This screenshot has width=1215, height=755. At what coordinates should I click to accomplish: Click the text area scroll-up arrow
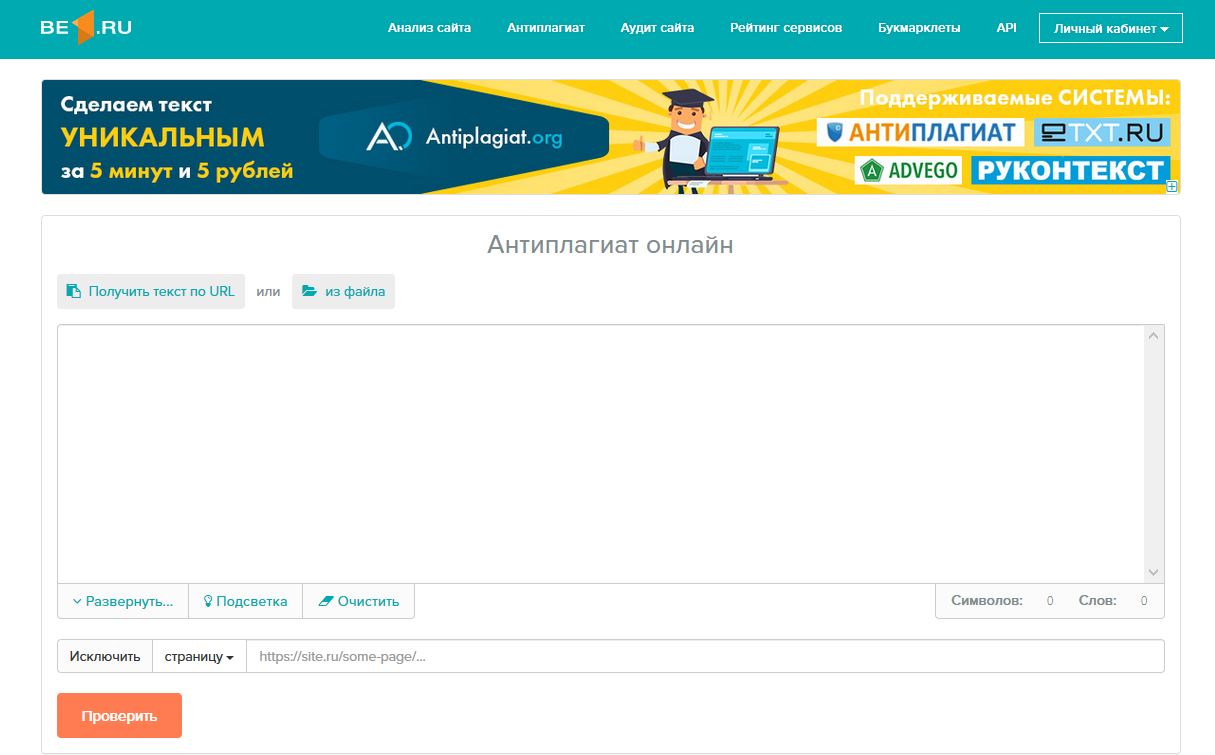tap(1154, 336)
